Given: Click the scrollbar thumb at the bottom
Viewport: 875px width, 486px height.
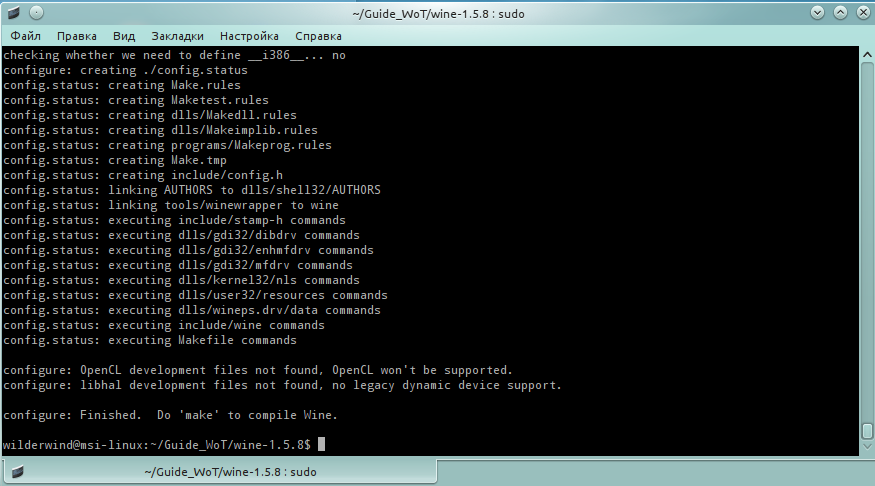Looking at the screenshot, I should point(866,431).
